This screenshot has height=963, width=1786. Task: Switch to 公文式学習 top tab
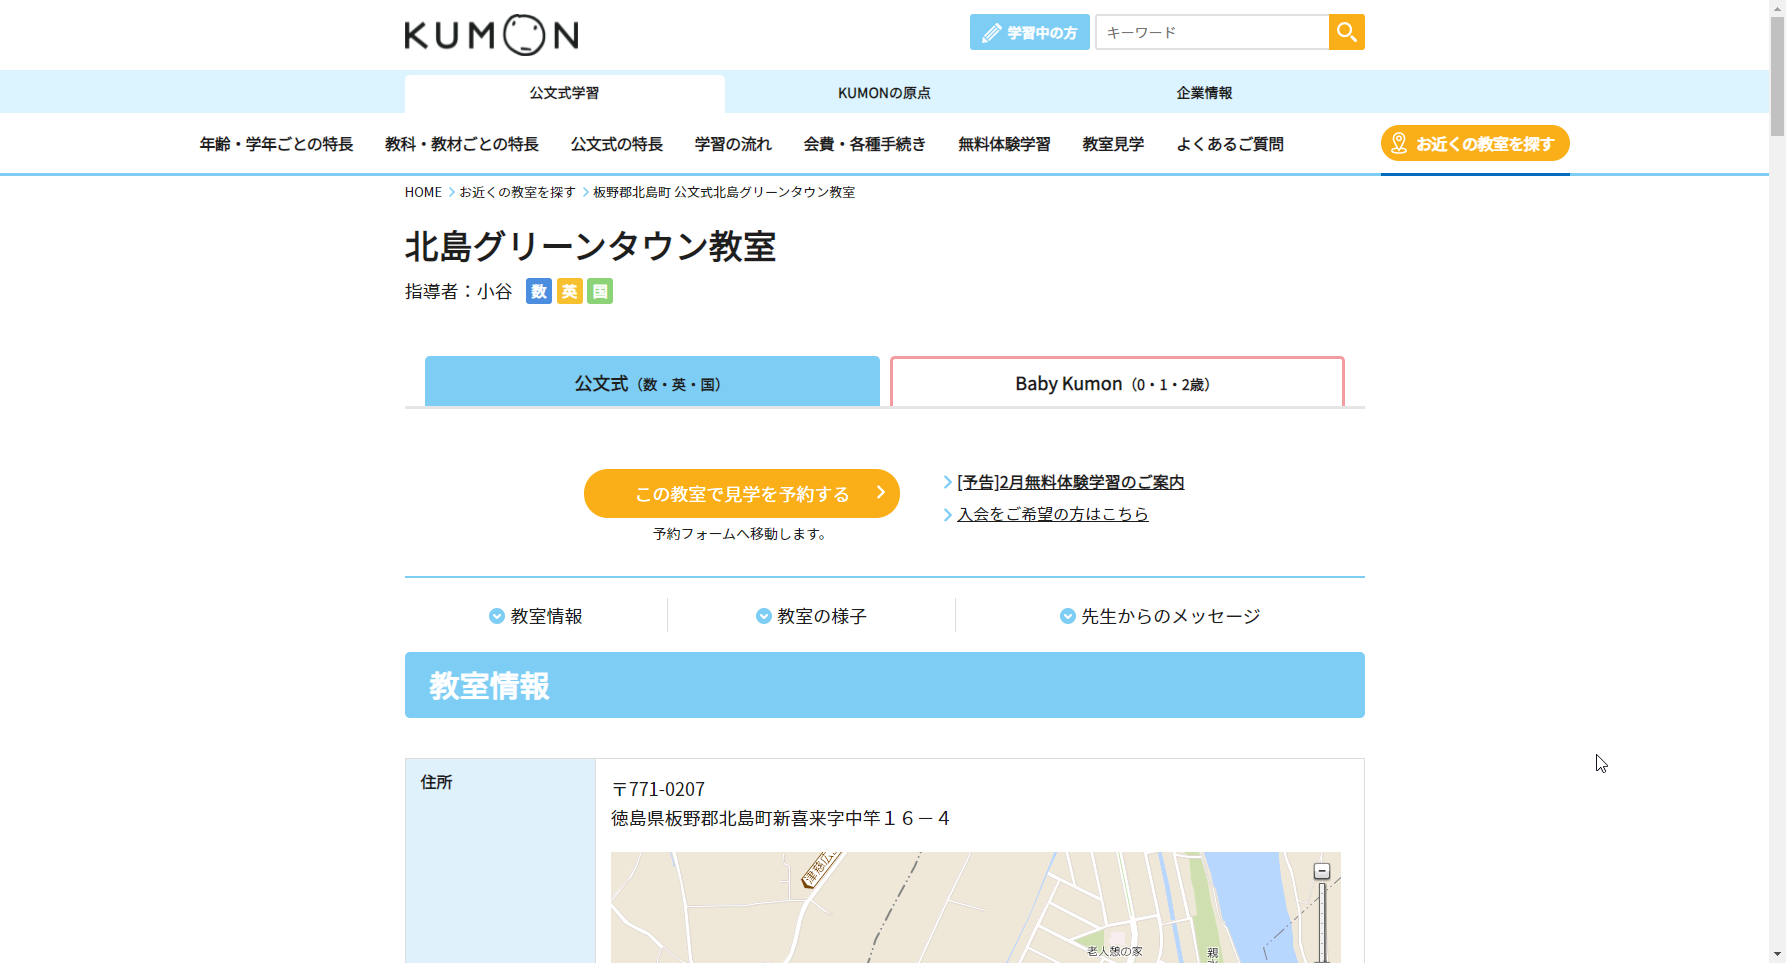point(564,93)
